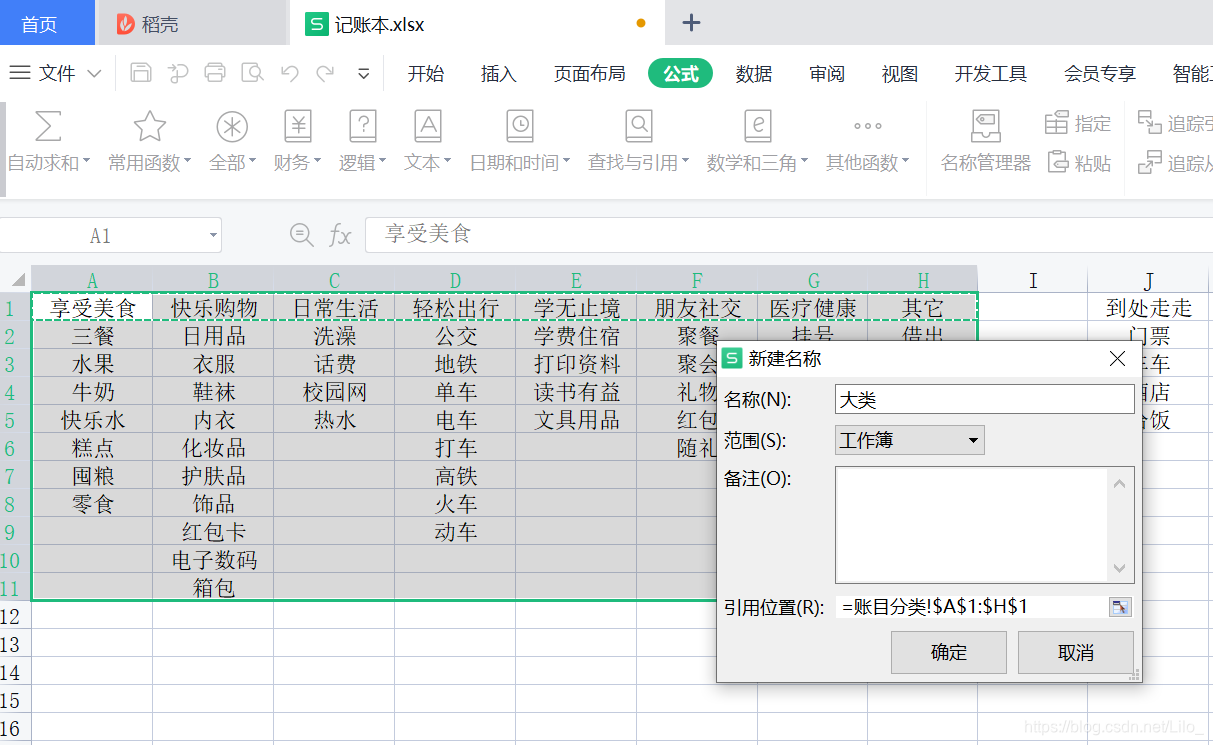
Task: Cancel the dialog with 取消
Action: 1076,652
